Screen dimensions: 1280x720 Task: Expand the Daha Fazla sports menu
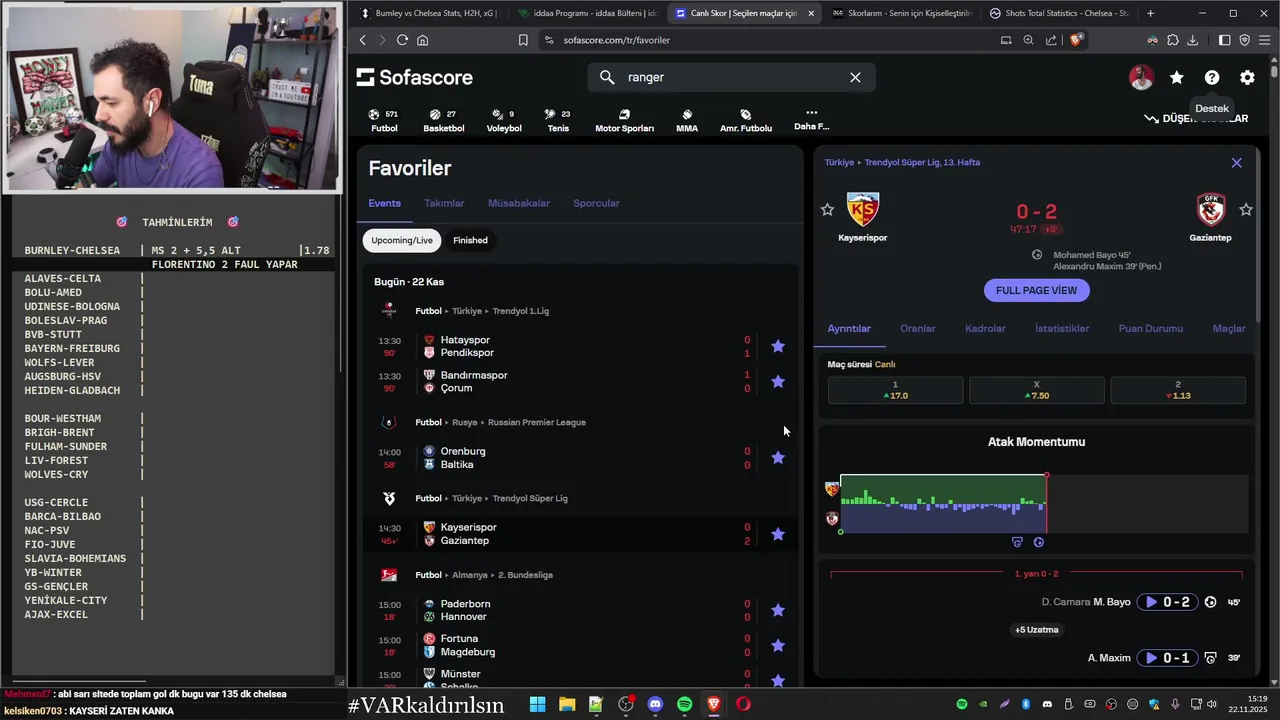[x=811, y=120]
